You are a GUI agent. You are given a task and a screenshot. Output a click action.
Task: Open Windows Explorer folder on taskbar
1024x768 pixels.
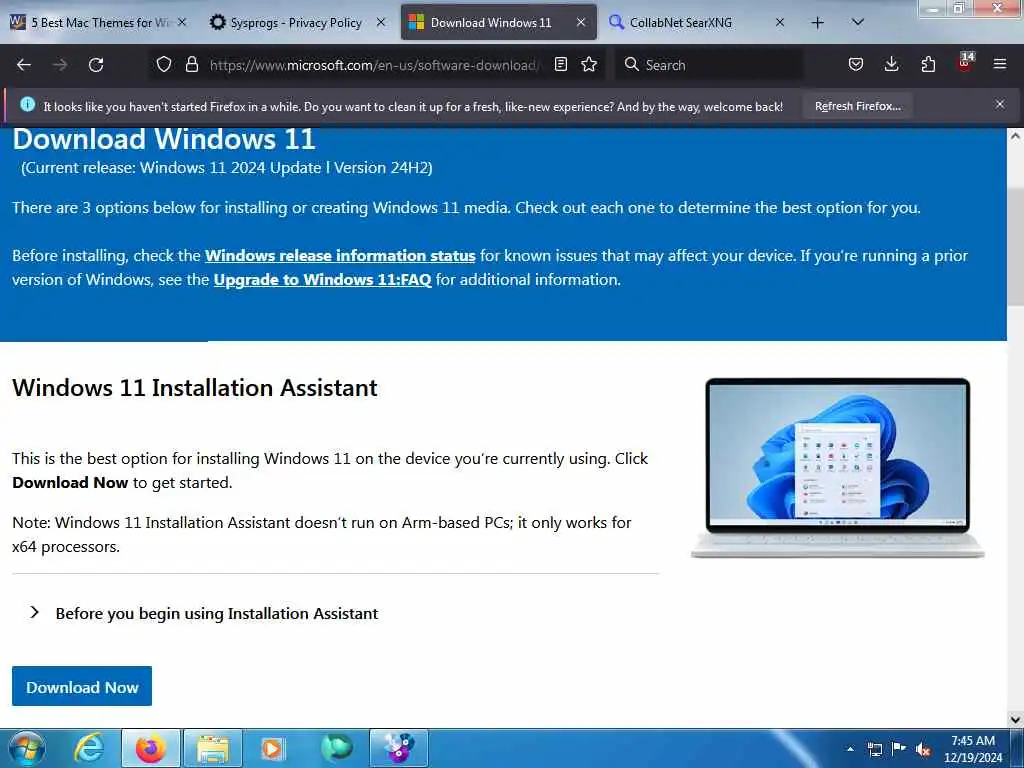[213, 748]
